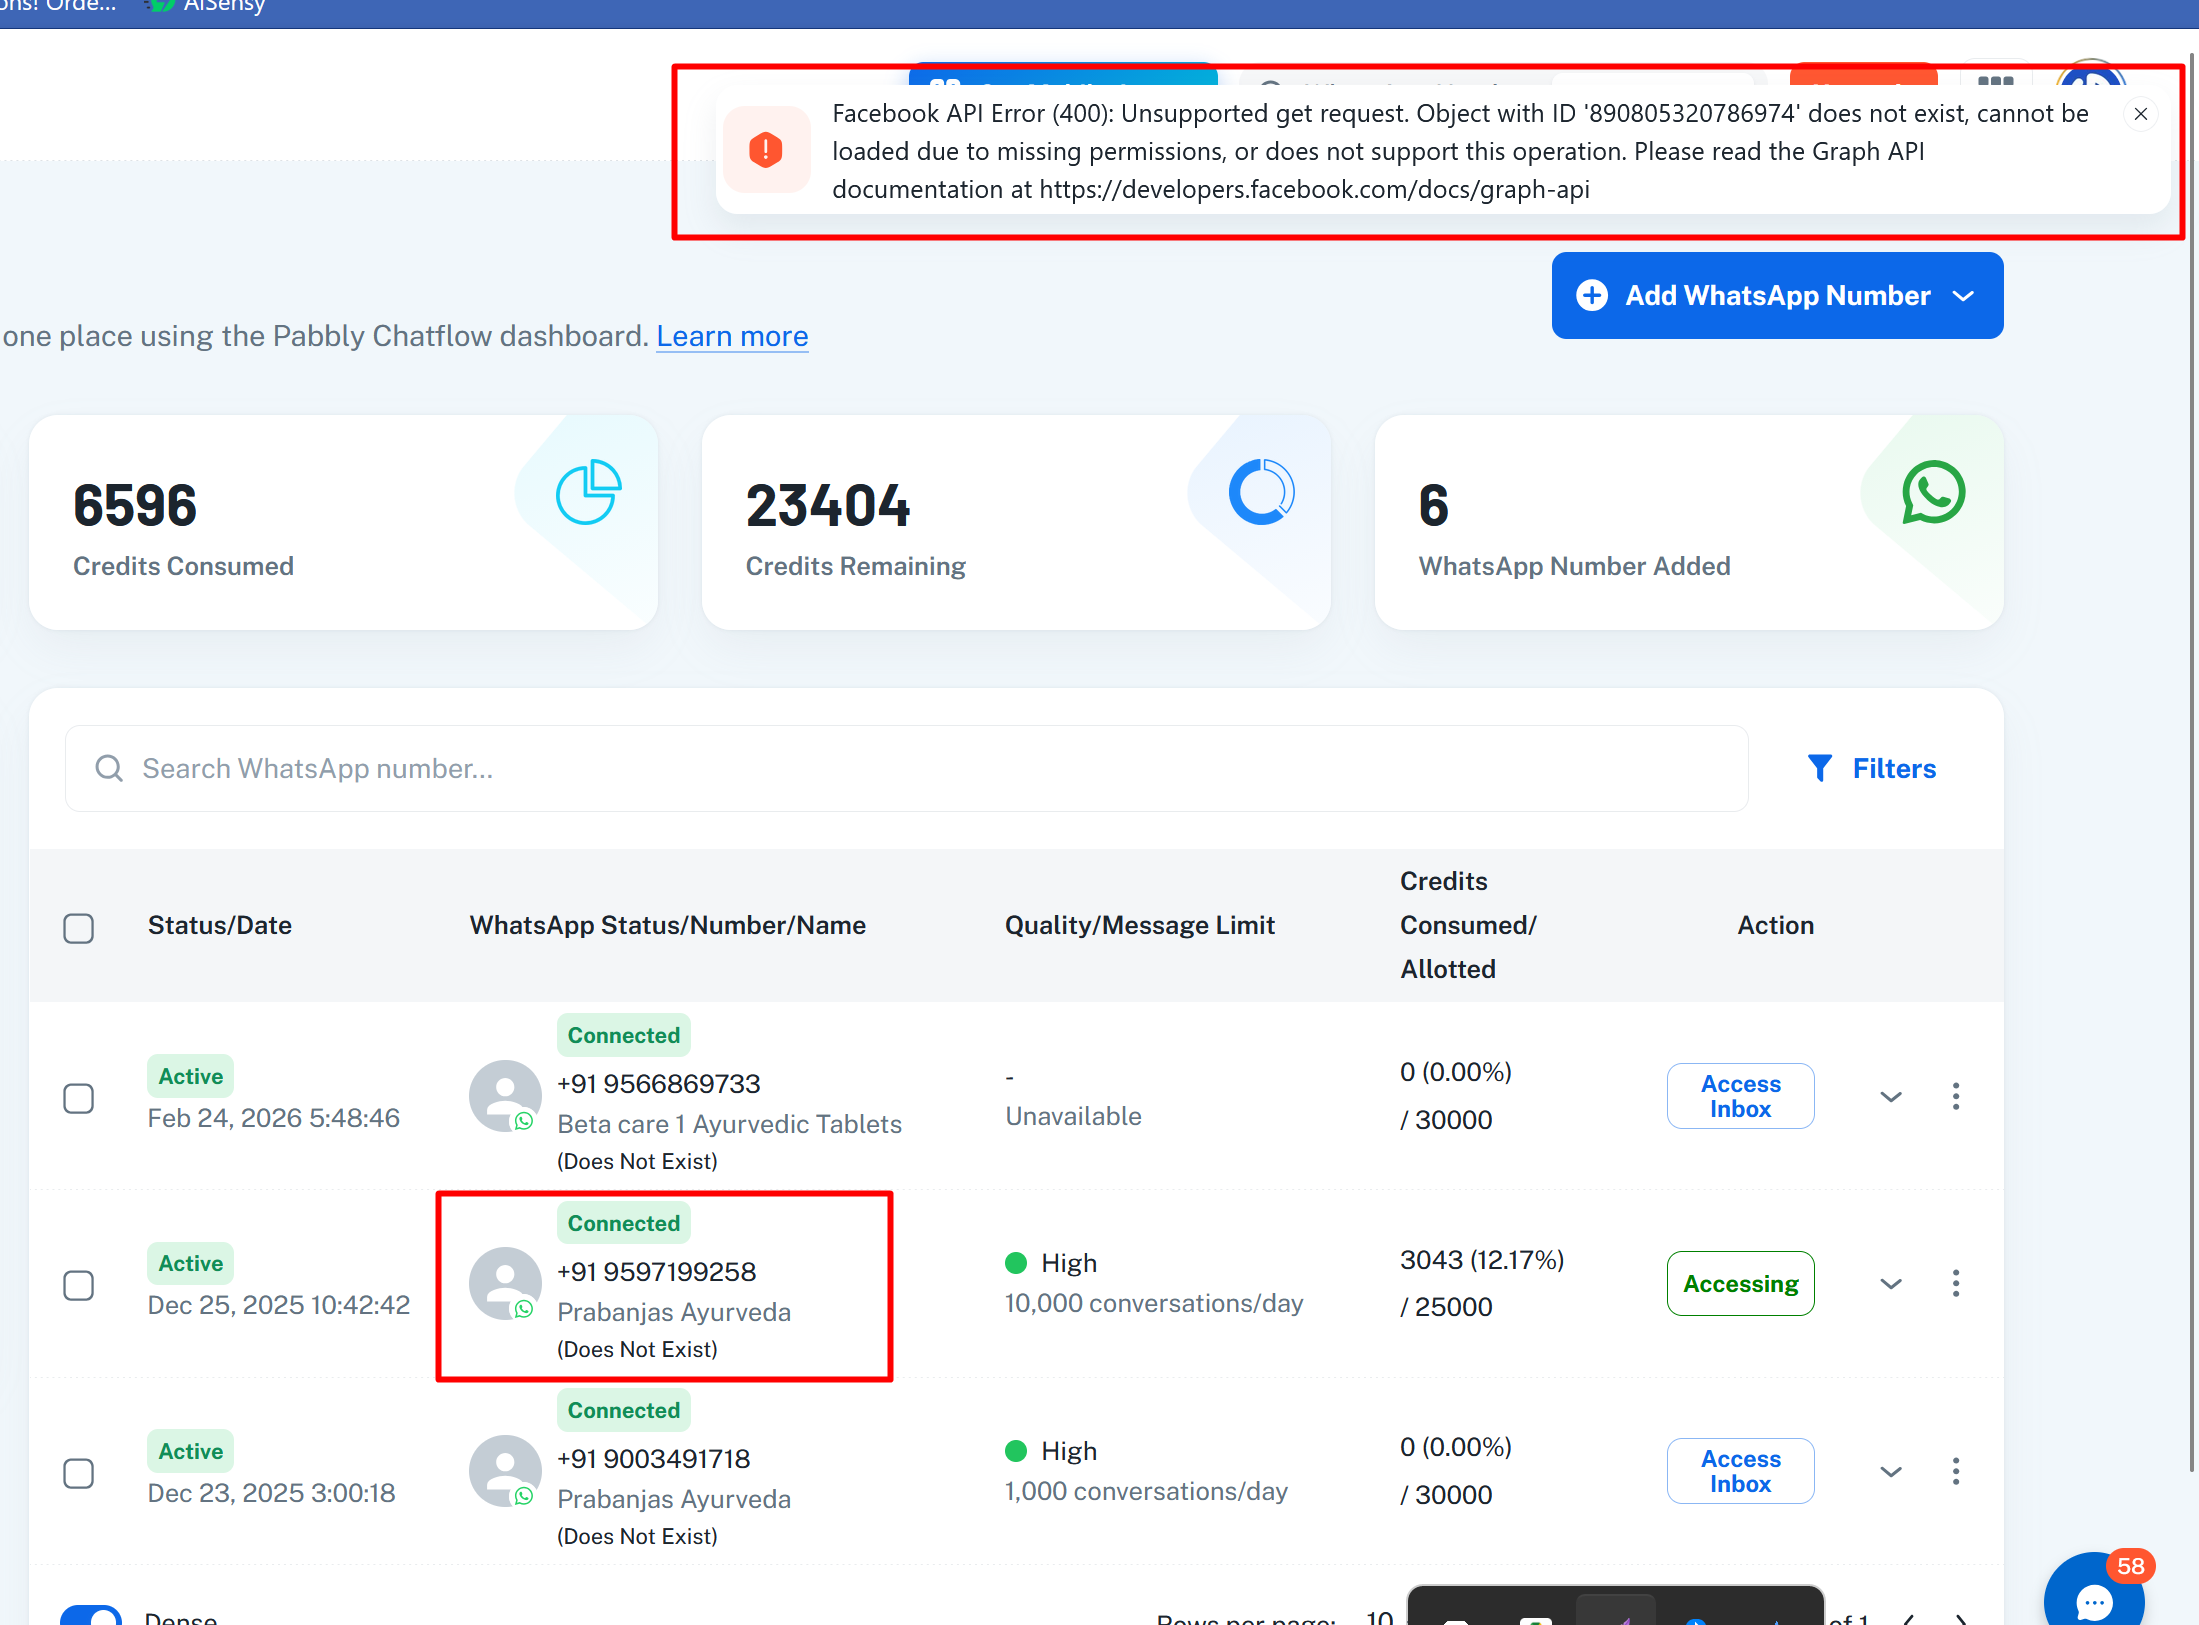Open the Filters panel

(x=1872, y=768)
